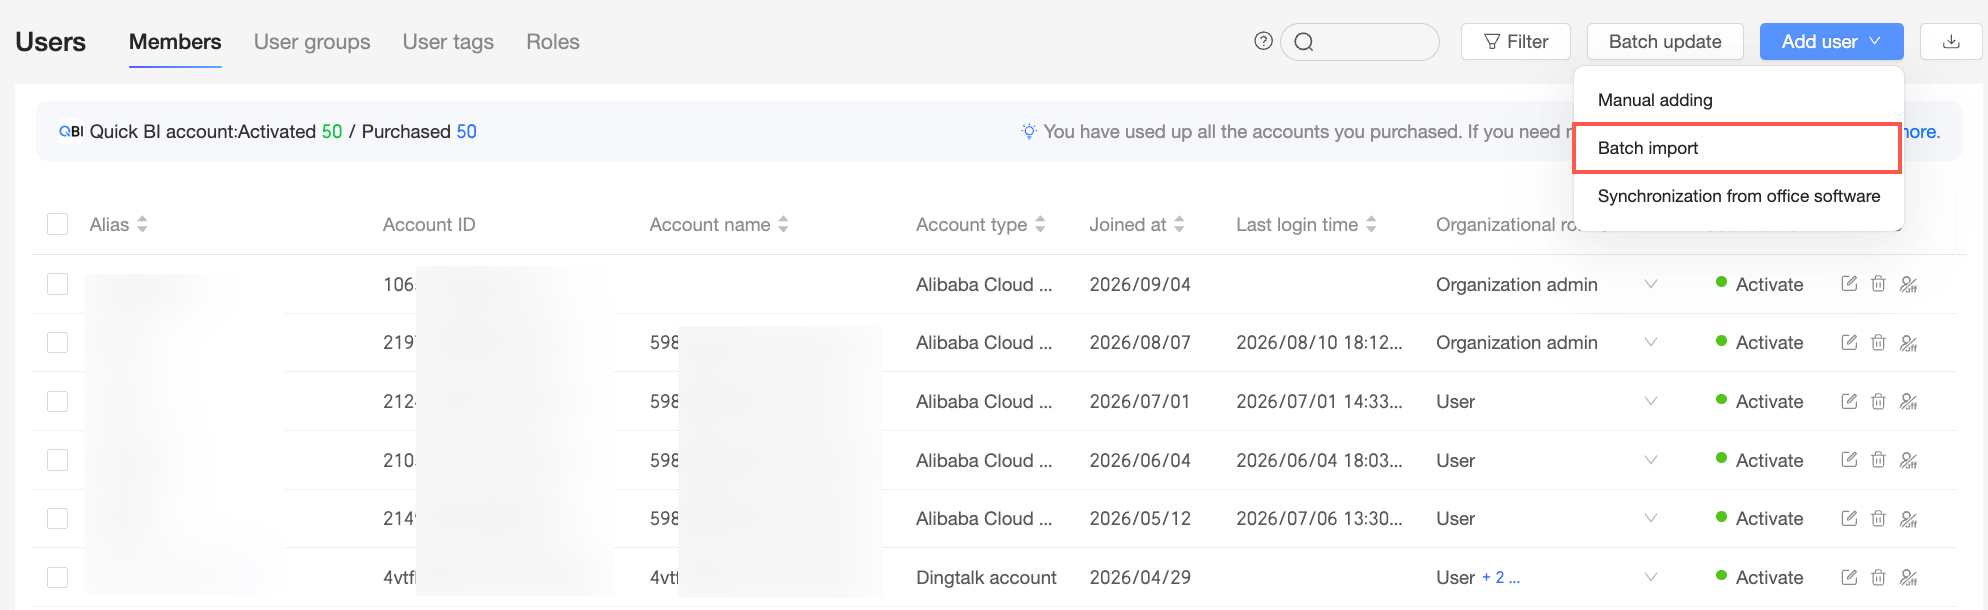
Task: Edit the user joined 2026/06/04
Action: pyautogui.click(x=1849, y=460)
